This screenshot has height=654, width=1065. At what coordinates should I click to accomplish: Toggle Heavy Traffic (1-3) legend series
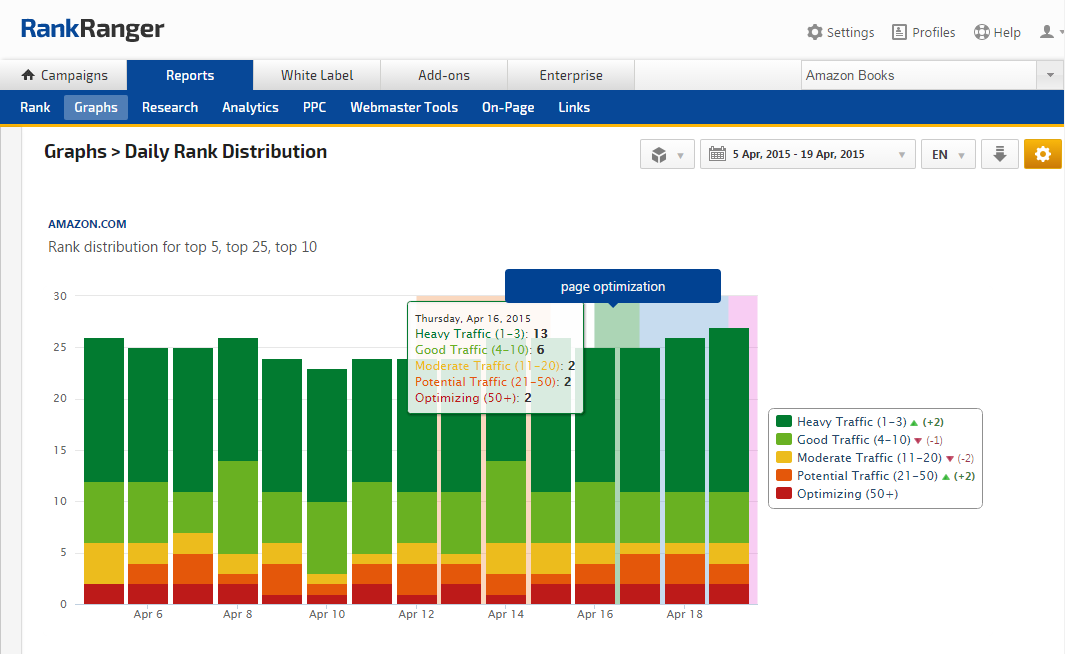pyautogui.click(x=850, y=422)
